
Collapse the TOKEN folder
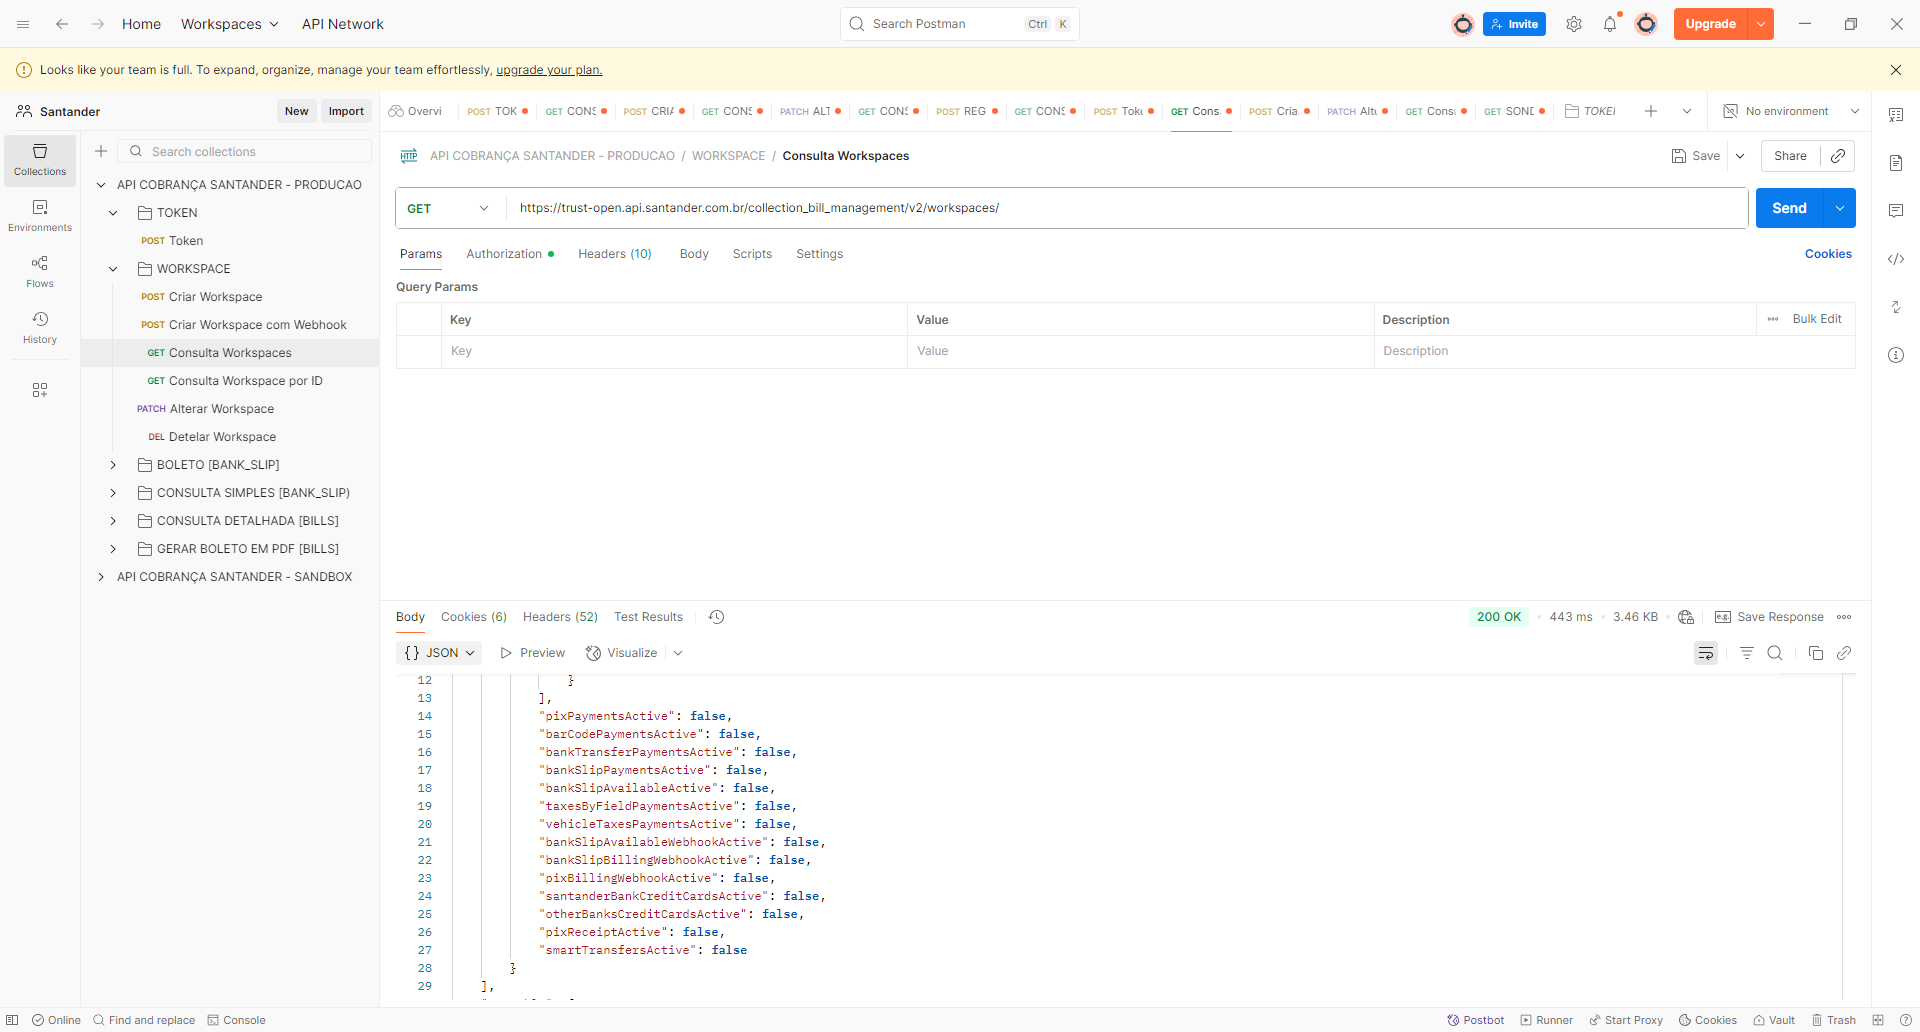click(x=113, y=213)
